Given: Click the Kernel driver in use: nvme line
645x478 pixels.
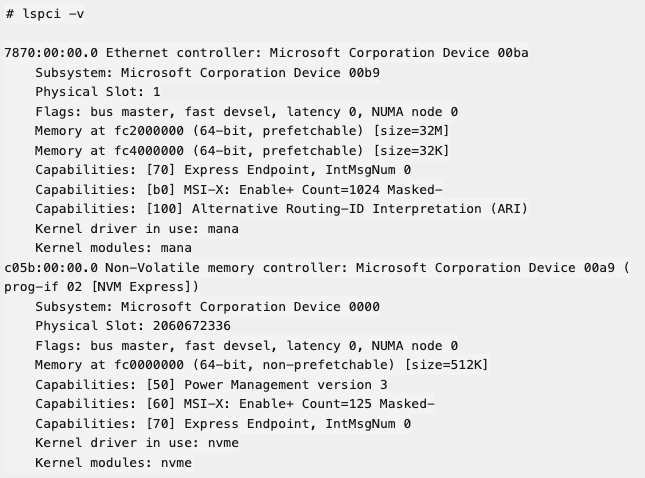Looking at the screenshot, I should (x=136, y=443).
